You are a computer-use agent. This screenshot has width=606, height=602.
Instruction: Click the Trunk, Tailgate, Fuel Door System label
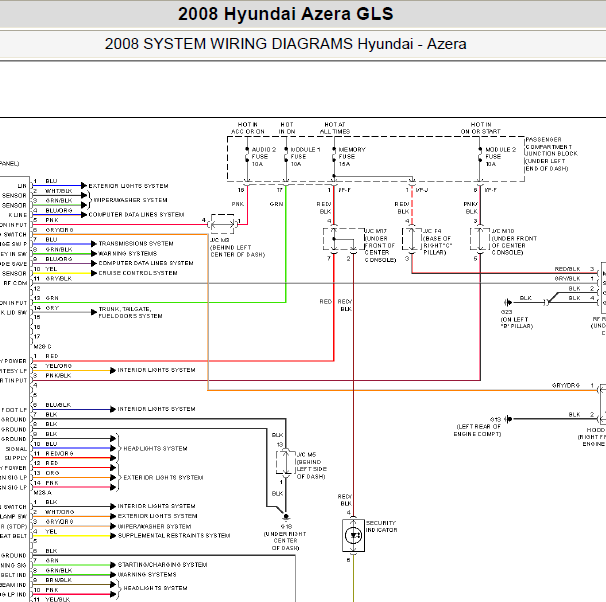[130, 312]
